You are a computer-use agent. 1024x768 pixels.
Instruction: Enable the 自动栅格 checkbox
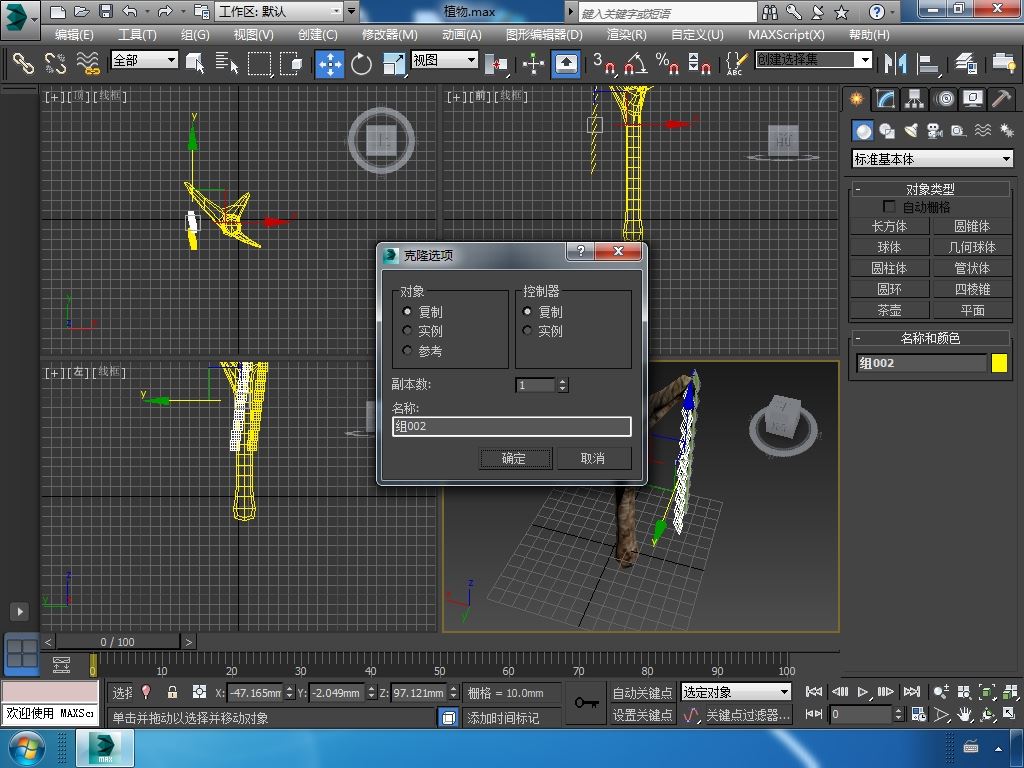[x=889, y=207]
